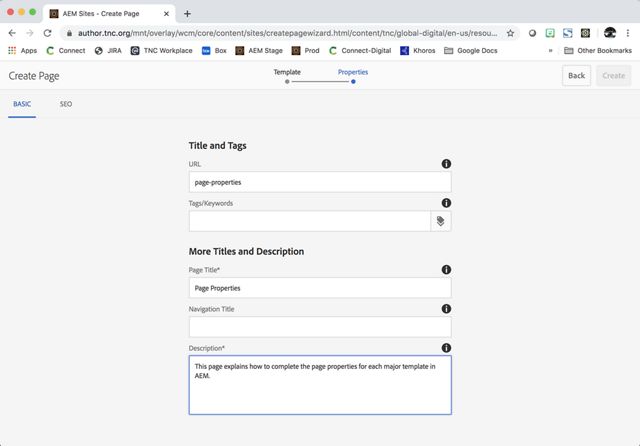Click the info icon beside Description

click(x=446, y=348)
